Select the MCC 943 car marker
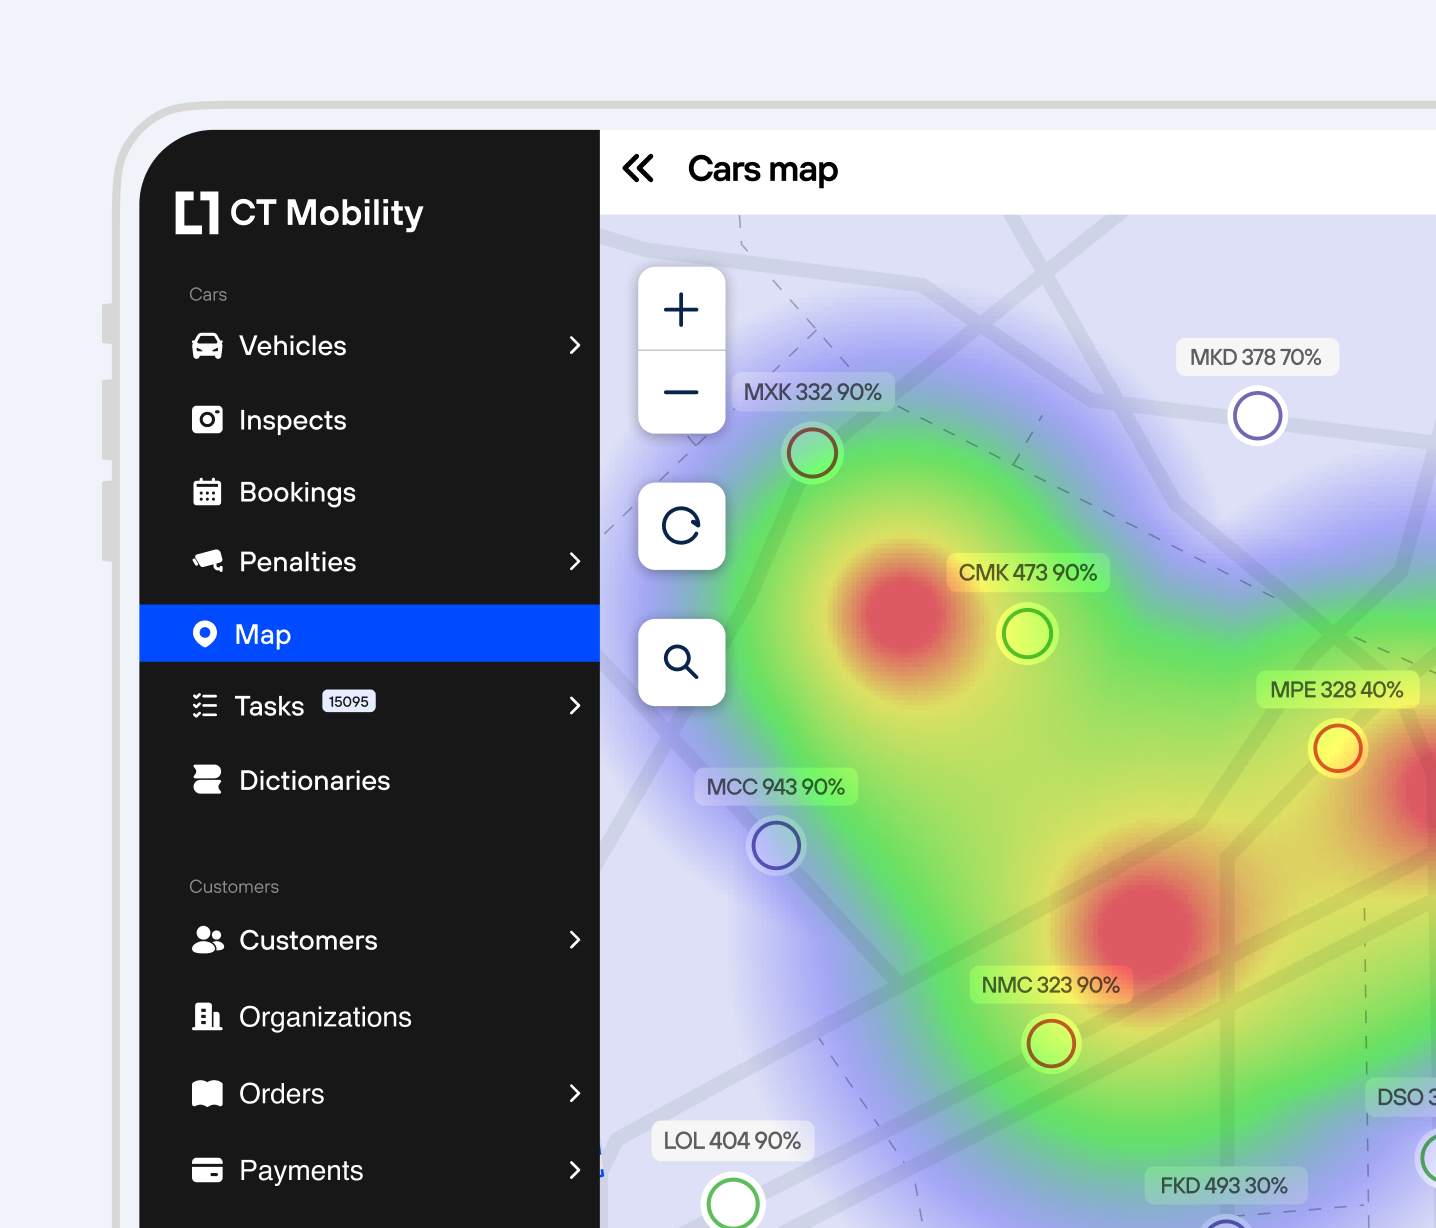This screenshot has width=1436, height=1228. (776, 846)
